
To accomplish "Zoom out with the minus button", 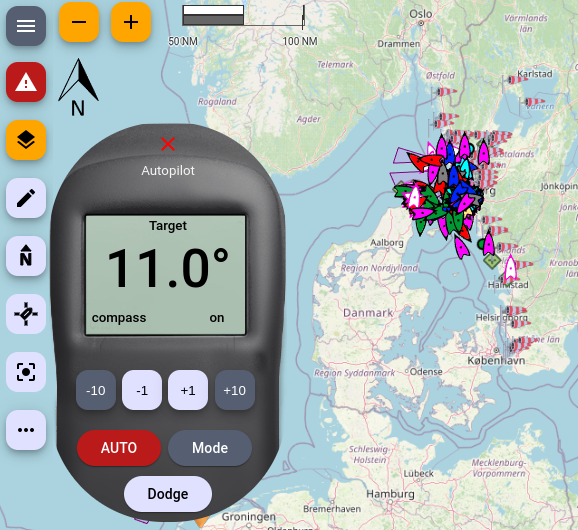I will 79,22.
